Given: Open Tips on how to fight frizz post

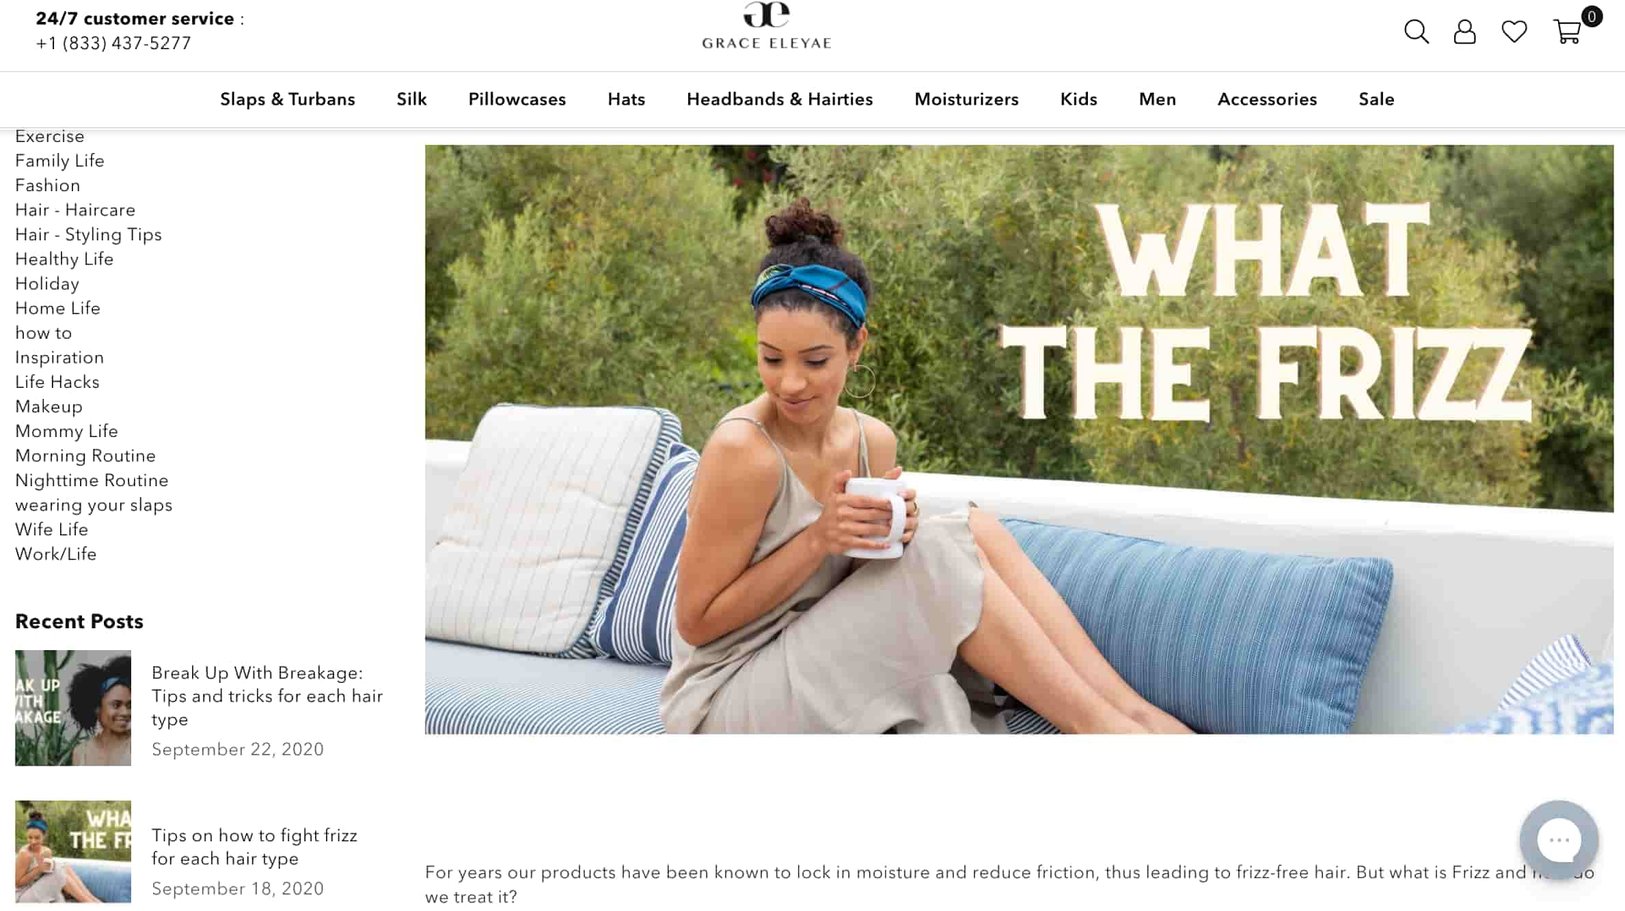Looking at the screenshot, I should [x=254, y=847].
